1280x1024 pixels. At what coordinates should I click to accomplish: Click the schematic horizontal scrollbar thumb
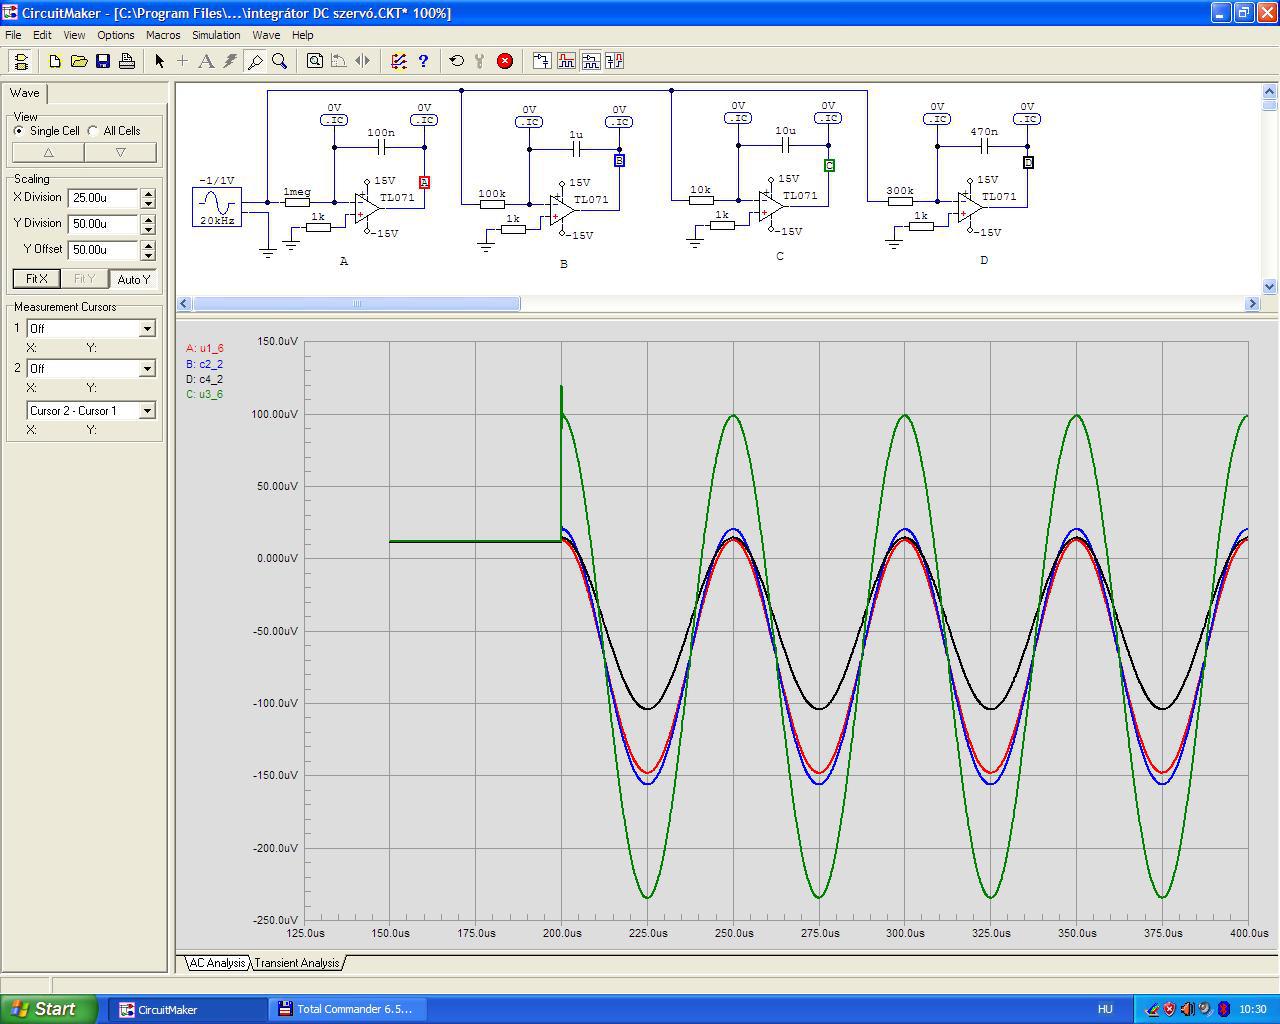pos(356,304)
